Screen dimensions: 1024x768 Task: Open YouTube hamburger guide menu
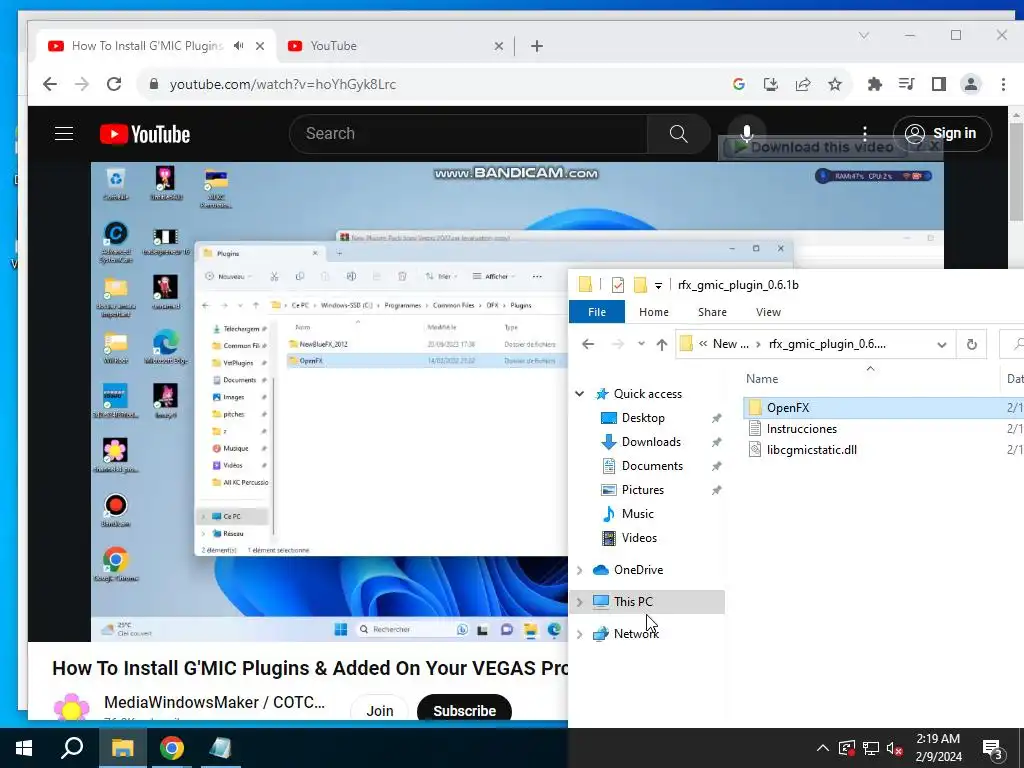point(64,134)
